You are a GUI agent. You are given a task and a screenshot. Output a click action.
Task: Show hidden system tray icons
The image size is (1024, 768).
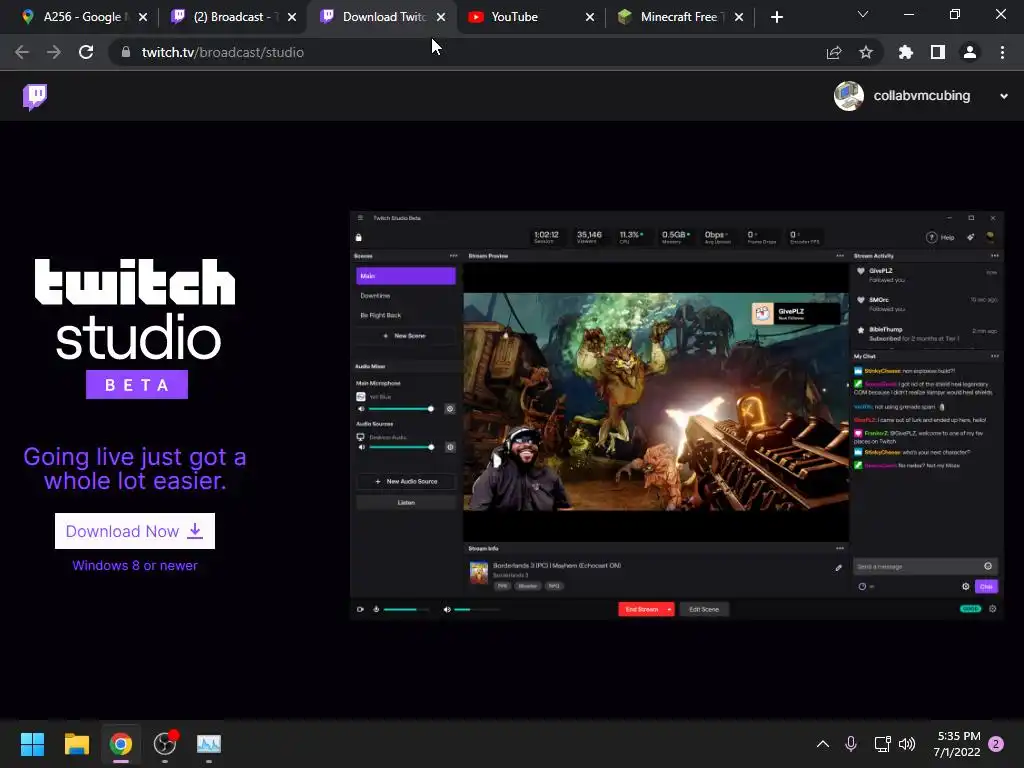[x=823, y=744]
